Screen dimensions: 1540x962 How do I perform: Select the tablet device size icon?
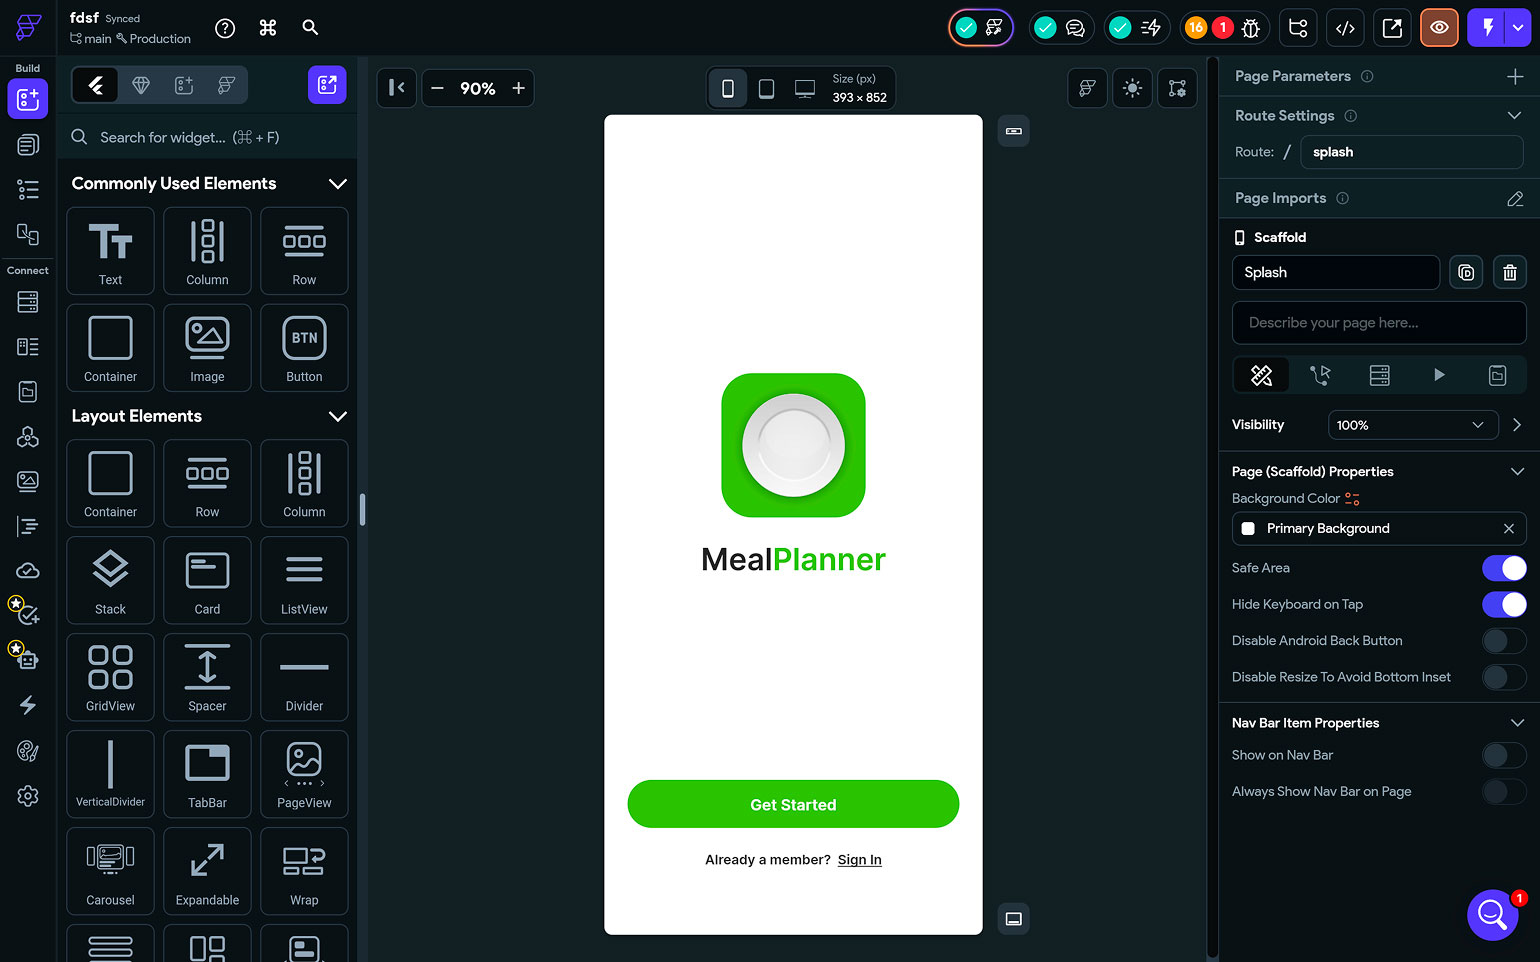click(766, 89)
